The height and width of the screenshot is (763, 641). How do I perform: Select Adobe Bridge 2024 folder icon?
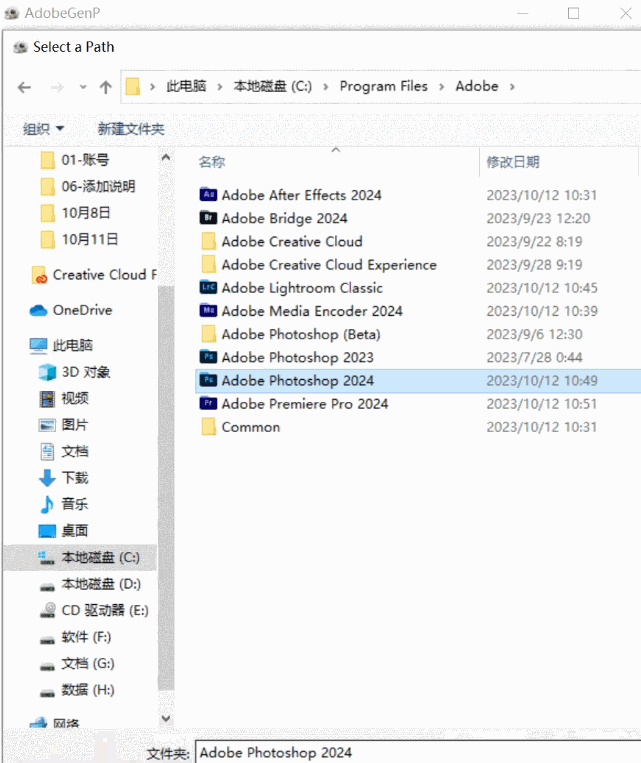pos(208,218)
